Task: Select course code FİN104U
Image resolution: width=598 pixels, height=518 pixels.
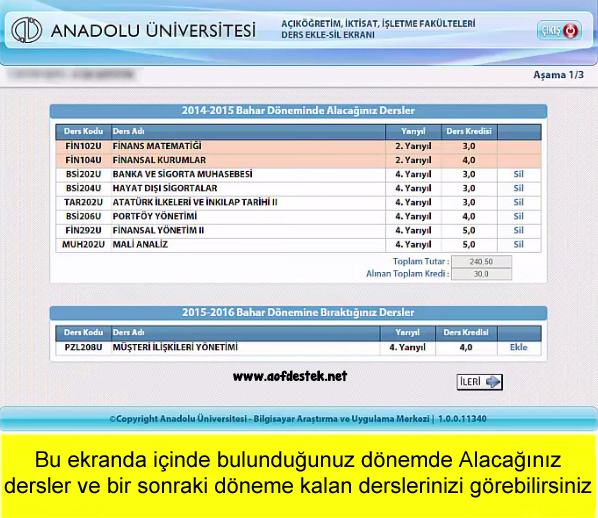Action: coord(84,160)
